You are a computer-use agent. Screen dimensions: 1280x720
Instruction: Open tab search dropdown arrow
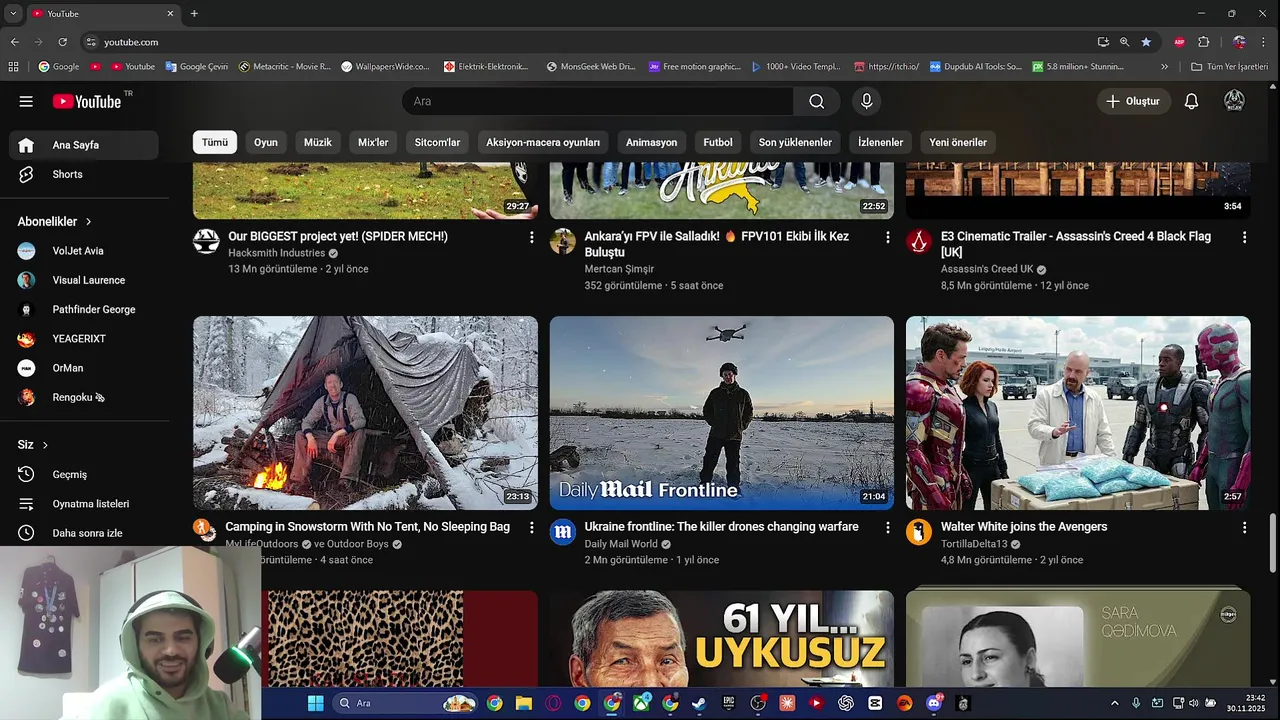[13, 13]
